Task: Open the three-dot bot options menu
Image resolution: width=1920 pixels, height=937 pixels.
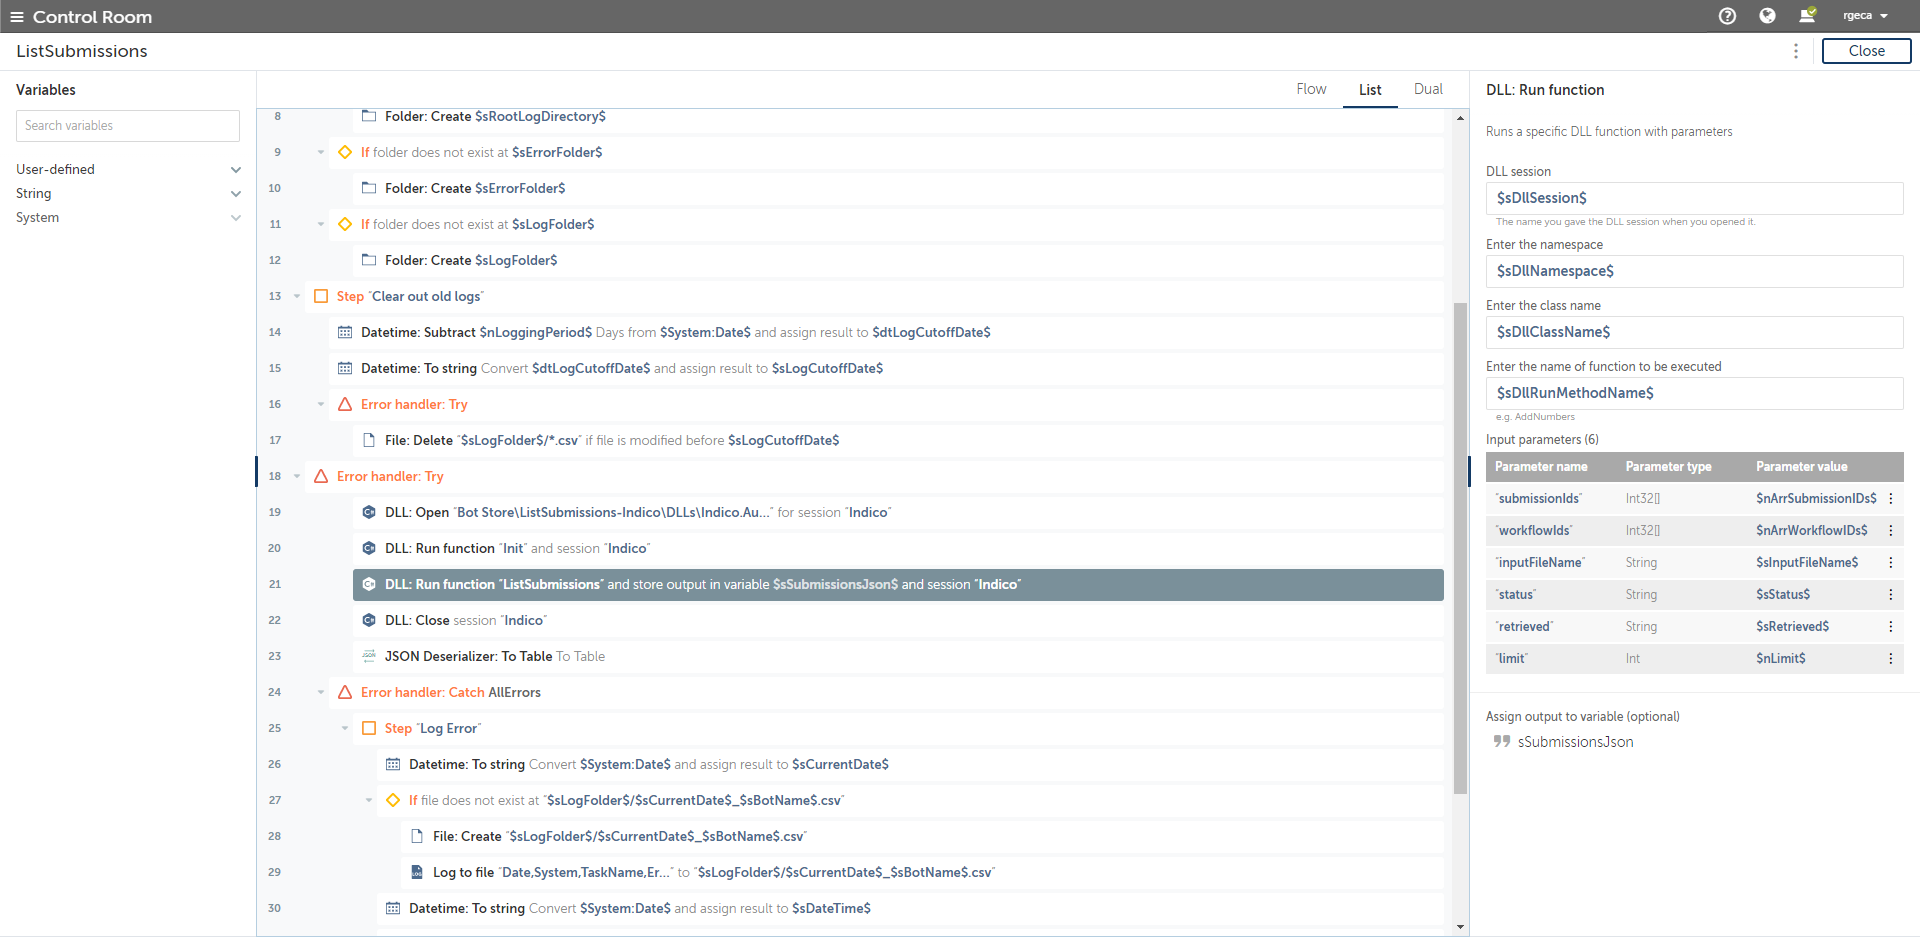Action: pos(1796,51)
